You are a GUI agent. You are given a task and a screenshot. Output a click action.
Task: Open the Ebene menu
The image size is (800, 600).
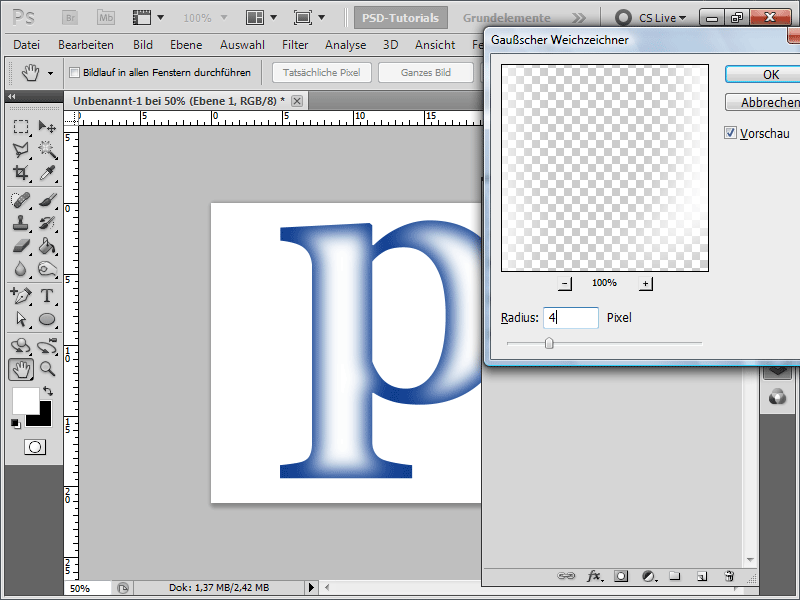(x=186, y=45)
